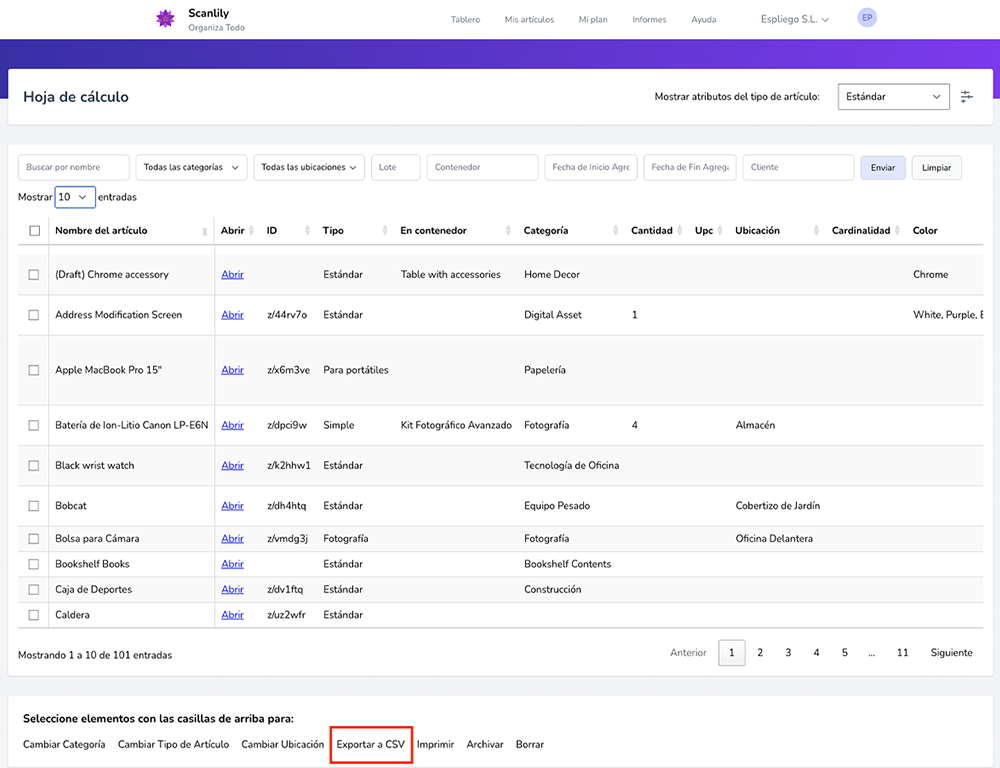
Task: Check the select-all checkbox in header
Action: (x=34, y=231)
